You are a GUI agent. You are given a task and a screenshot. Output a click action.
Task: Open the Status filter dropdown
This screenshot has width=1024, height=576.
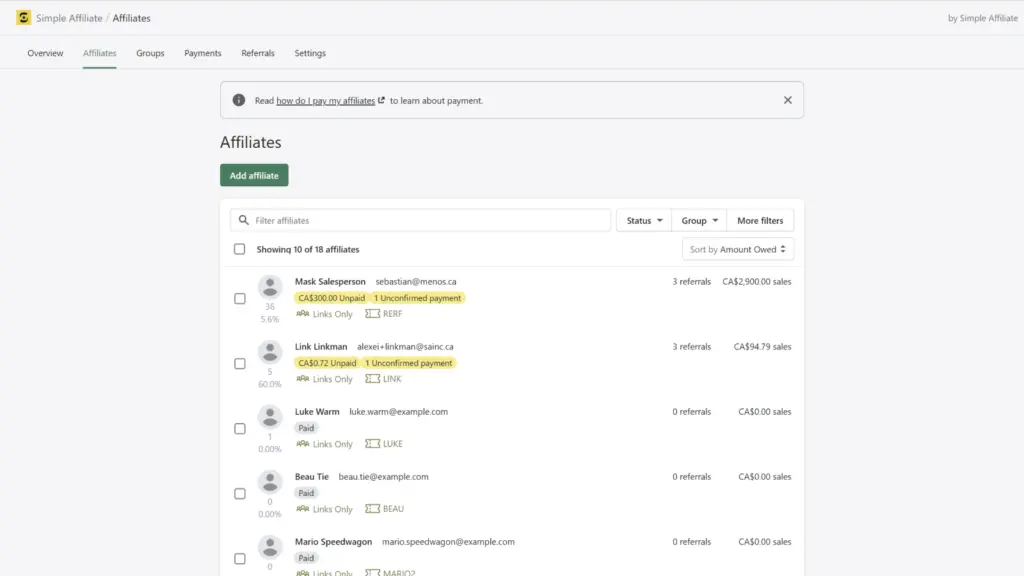pos(644,220)
